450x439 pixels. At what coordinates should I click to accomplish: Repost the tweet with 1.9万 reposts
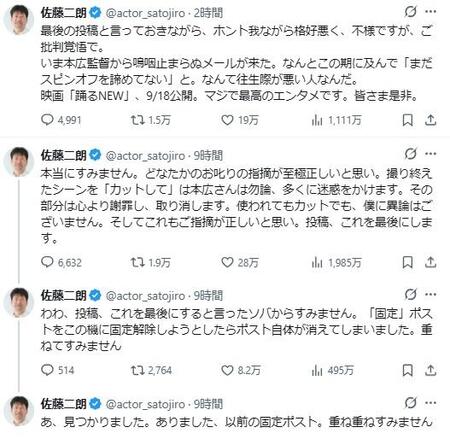pos(137,263)
